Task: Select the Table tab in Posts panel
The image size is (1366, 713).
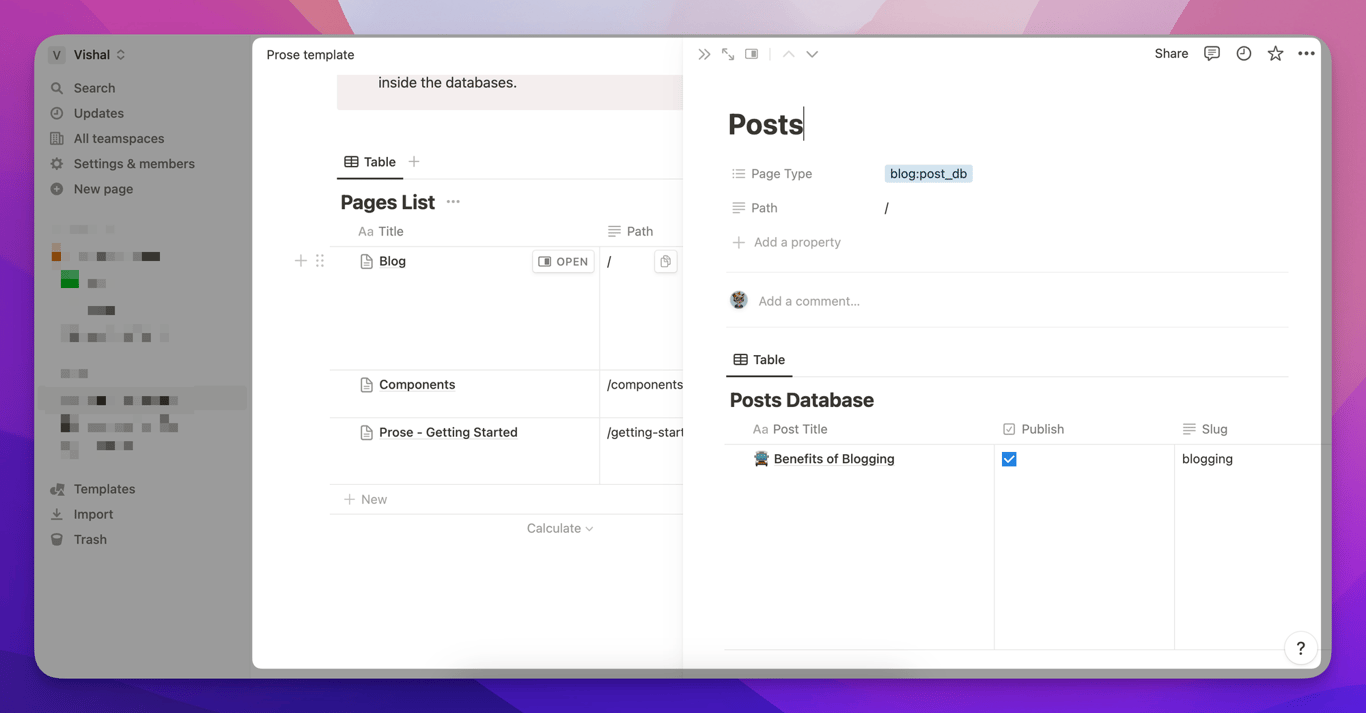Action: (759, 360)
